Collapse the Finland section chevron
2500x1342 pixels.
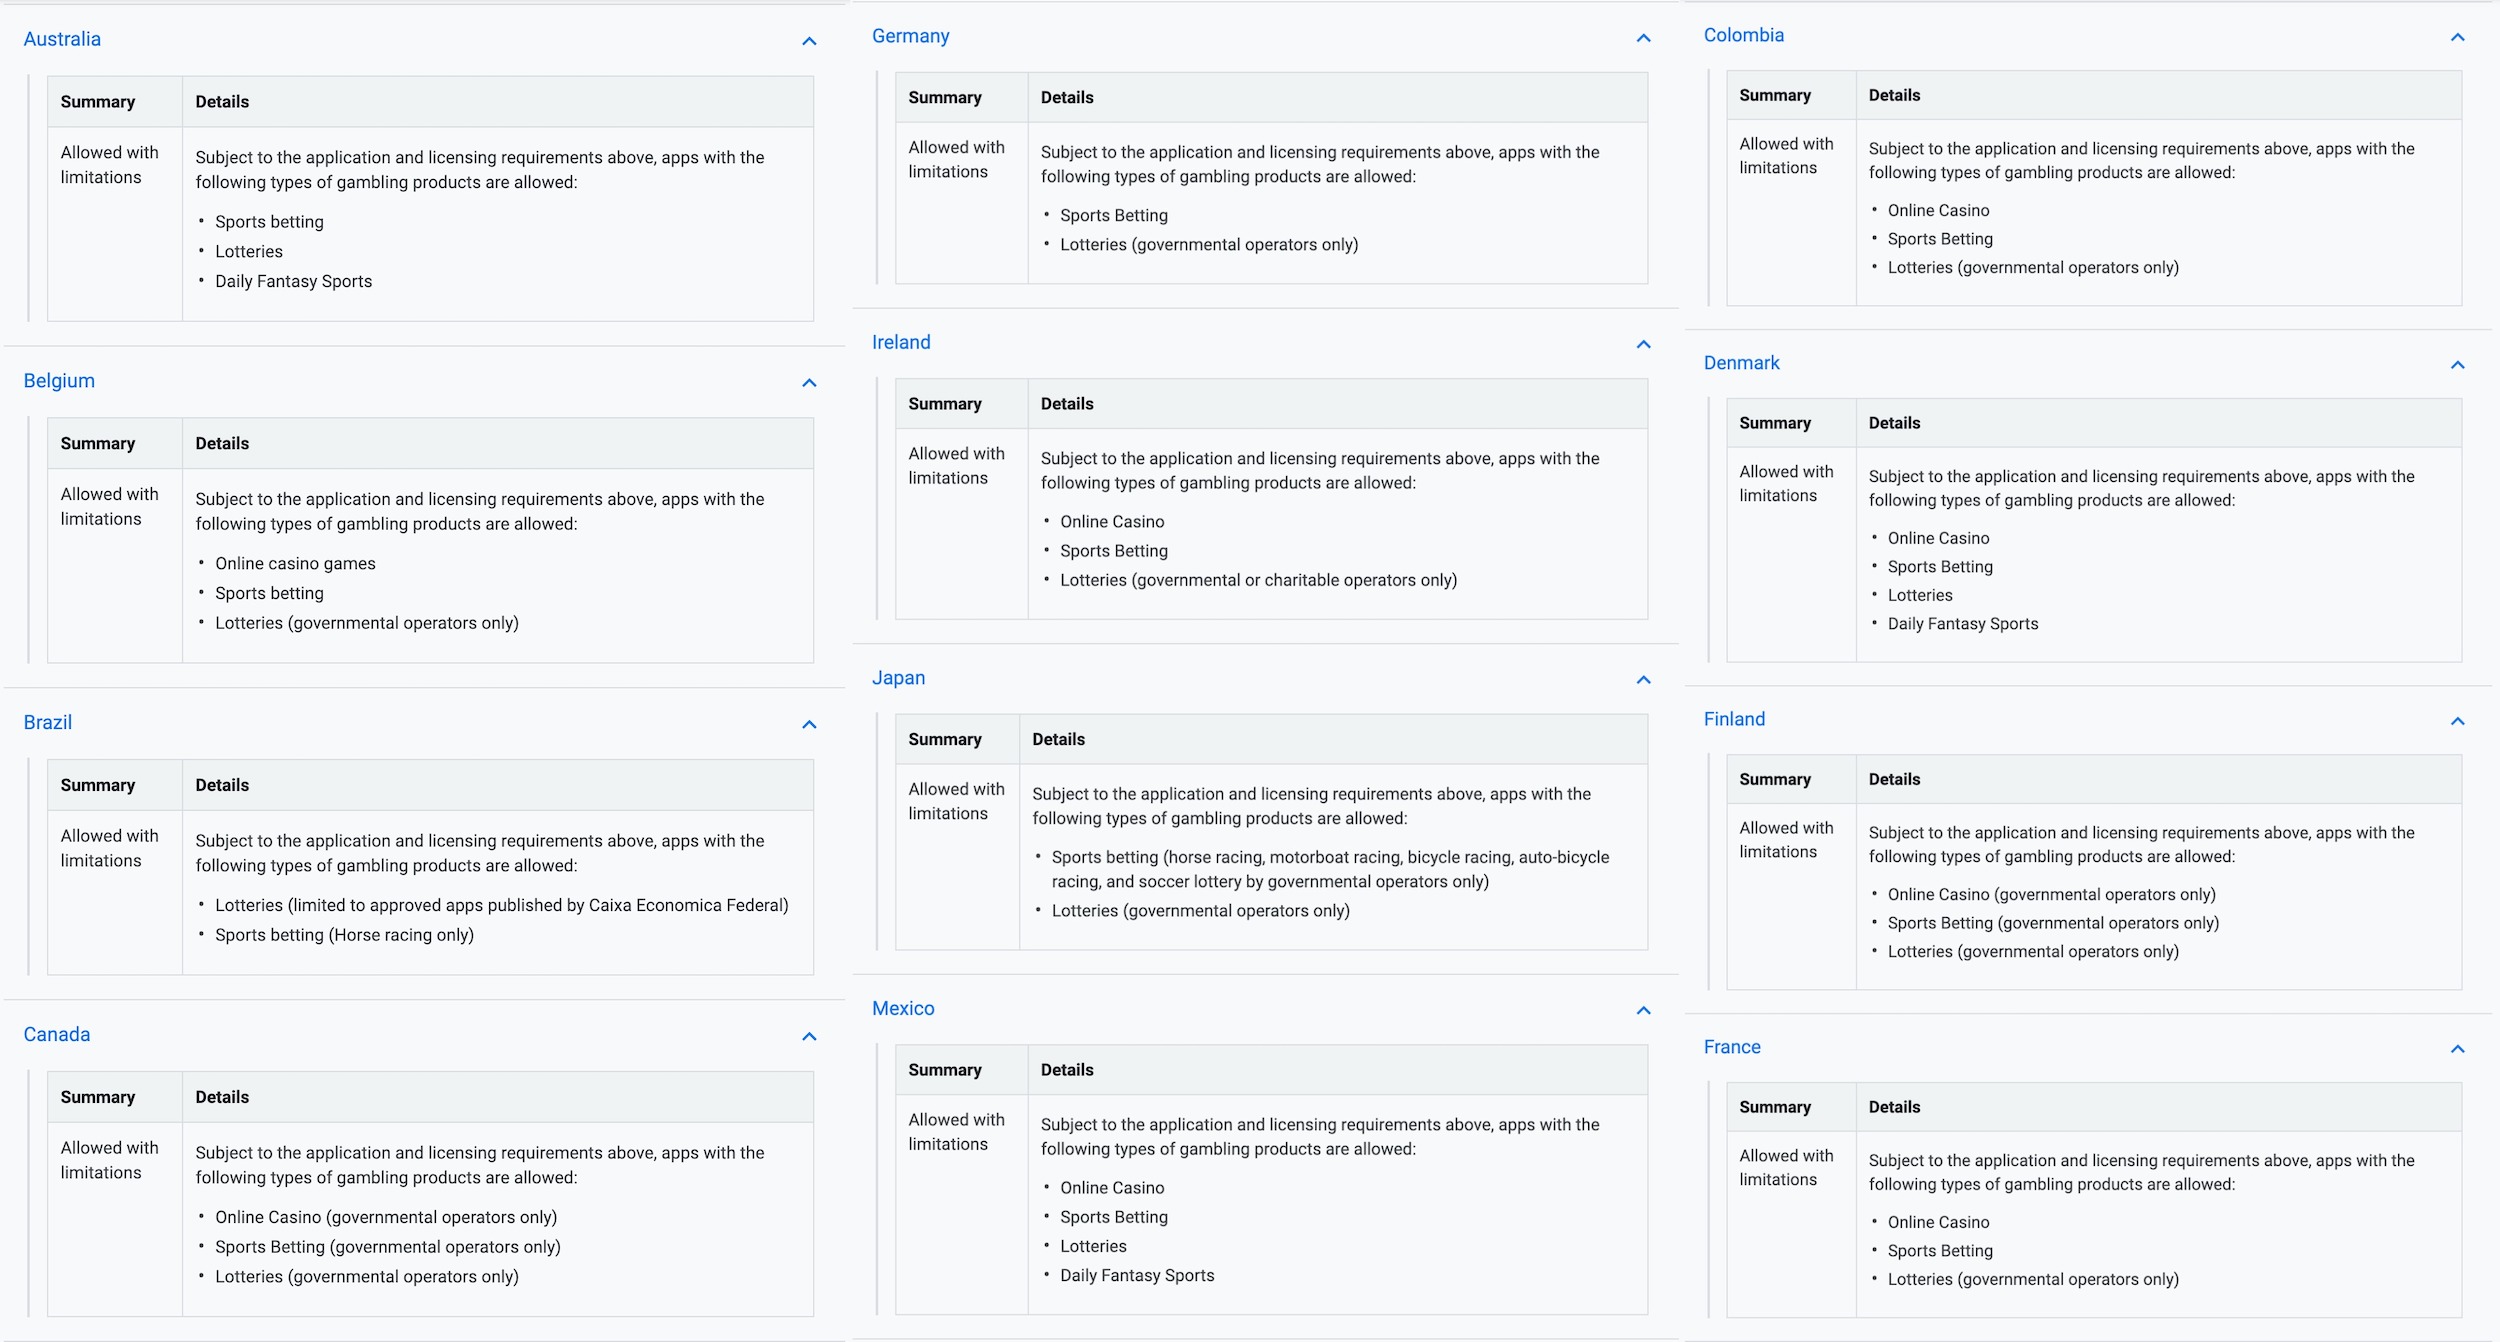tap(2457, 721)
